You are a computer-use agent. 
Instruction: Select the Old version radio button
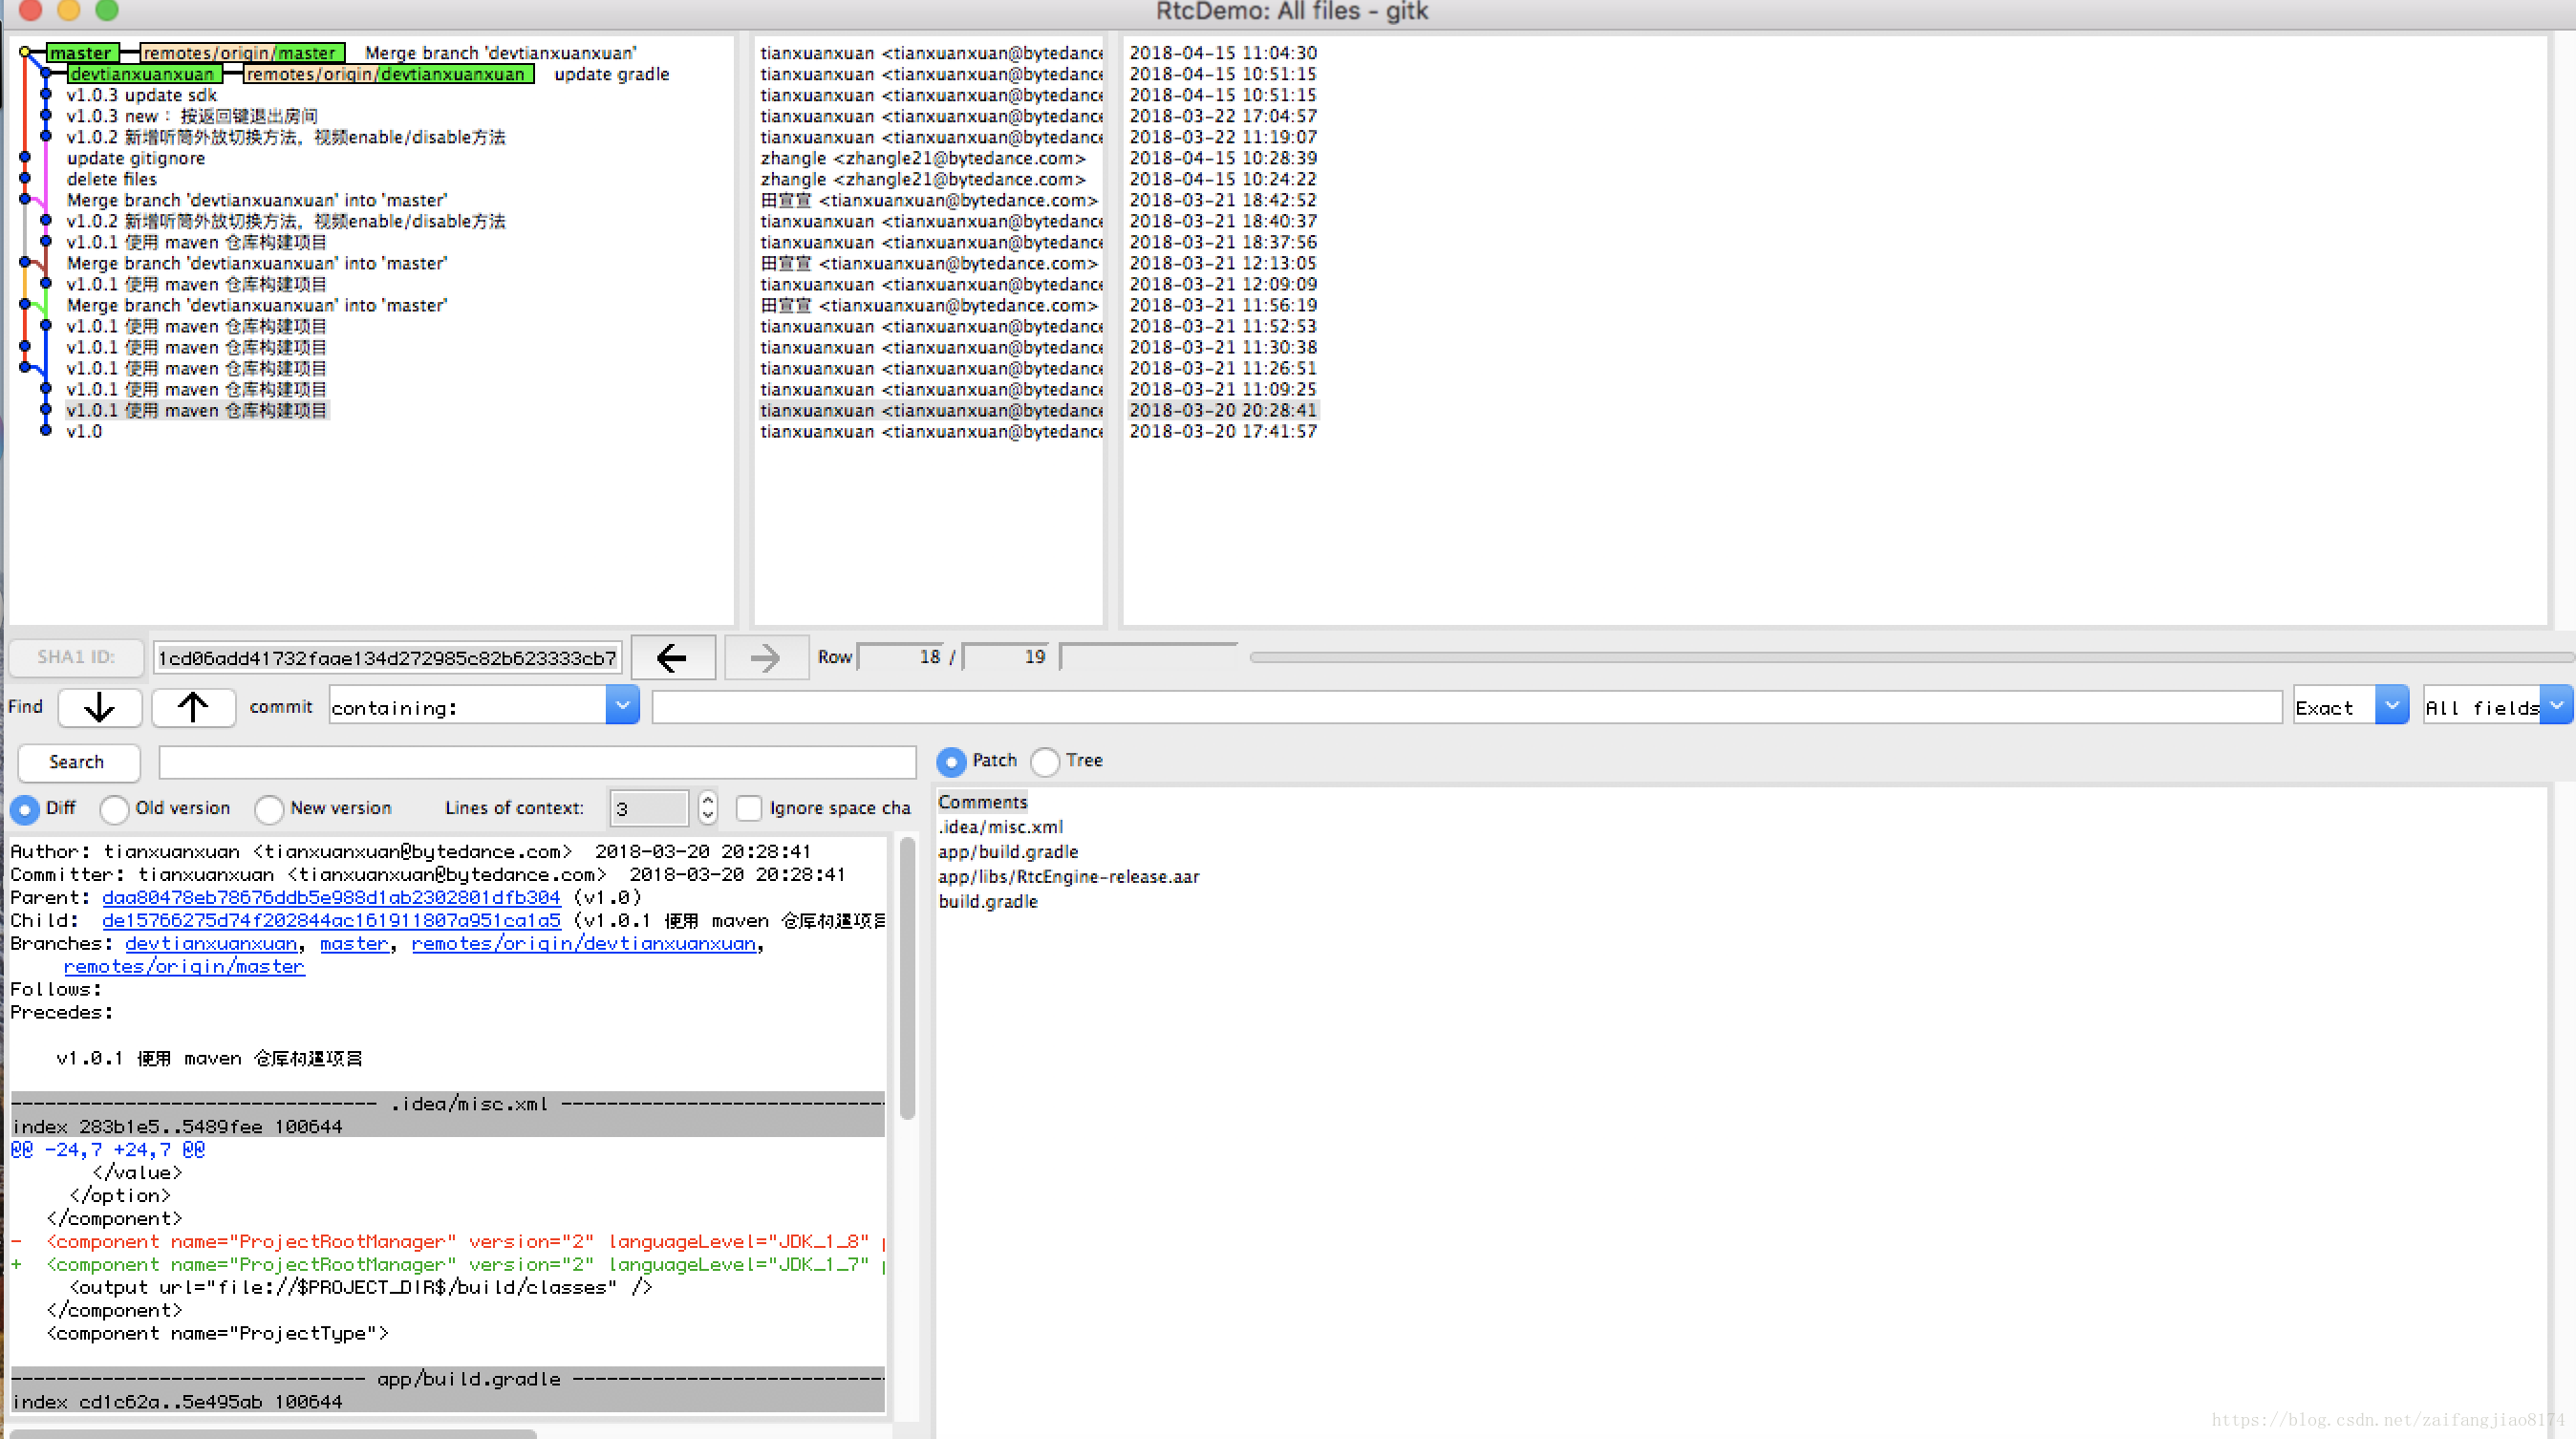point(114,809)
